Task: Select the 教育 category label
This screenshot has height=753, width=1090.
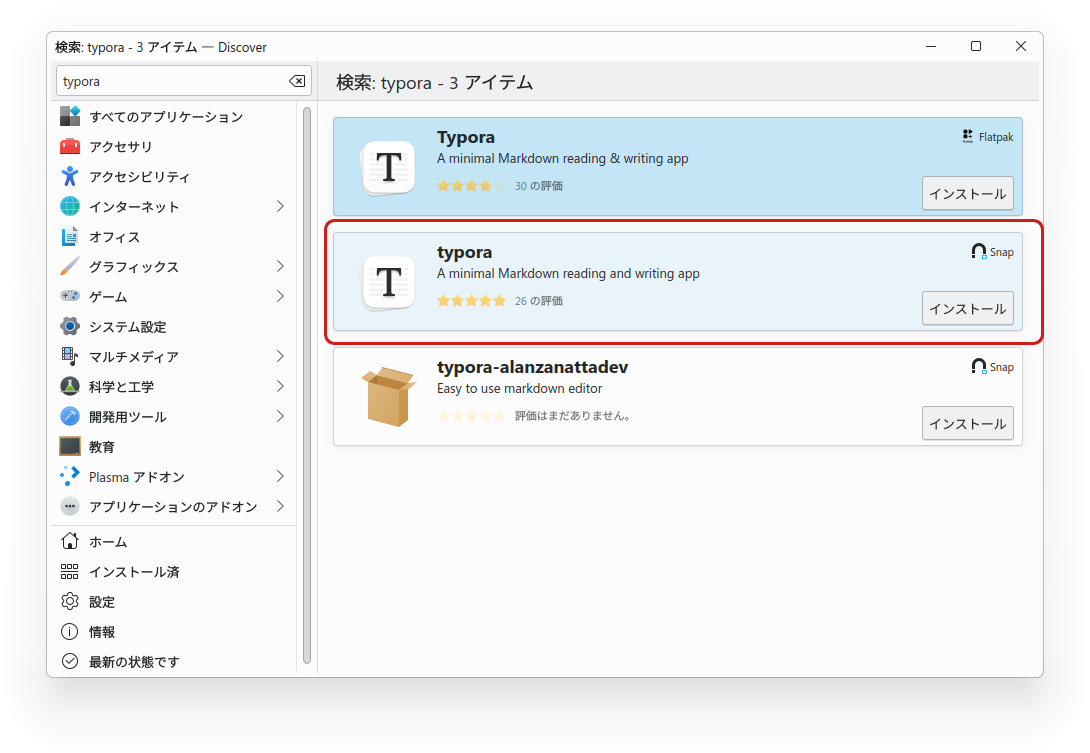Action: coord(101,447)
